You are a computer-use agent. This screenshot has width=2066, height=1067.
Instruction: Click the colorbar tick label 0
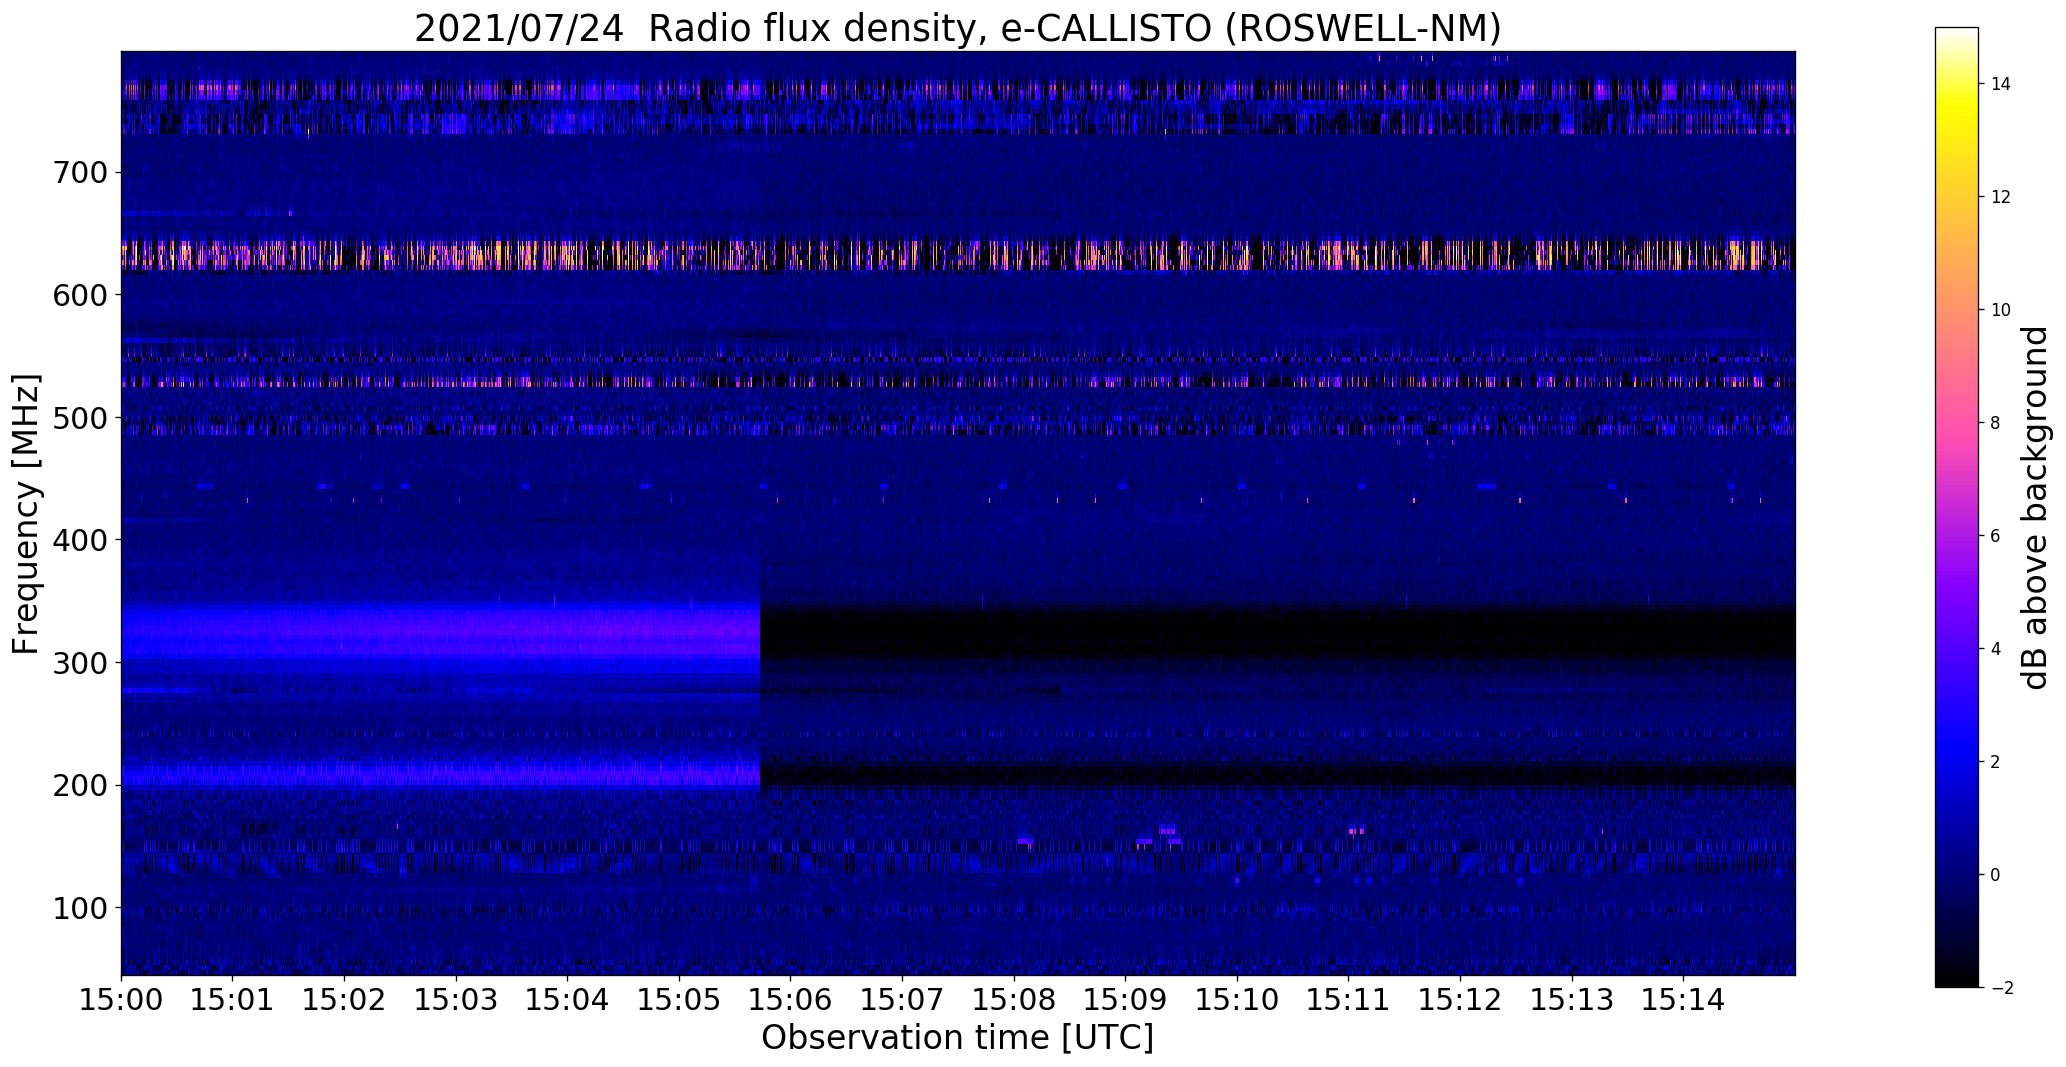(1996, 875)
